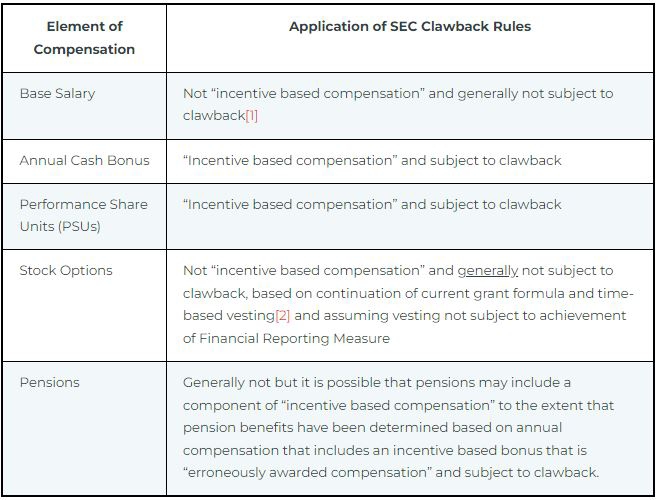Select the "Pensions" row label
The width and height of the screenshot is (657, 500).
tap(49, 383)
